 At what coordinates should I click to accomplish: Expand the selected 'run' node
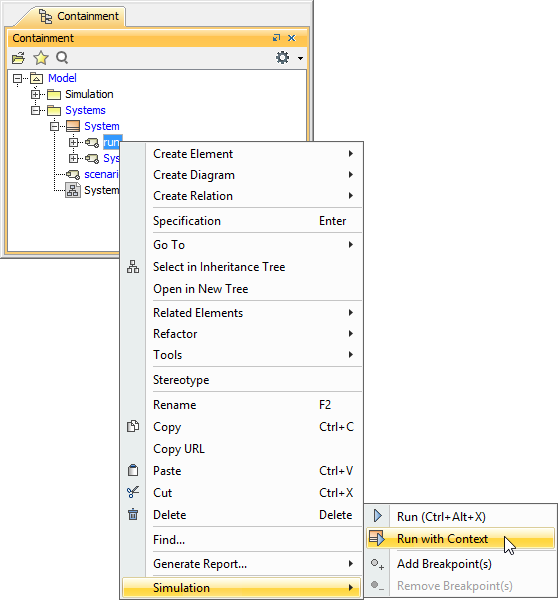coord(73,142)
